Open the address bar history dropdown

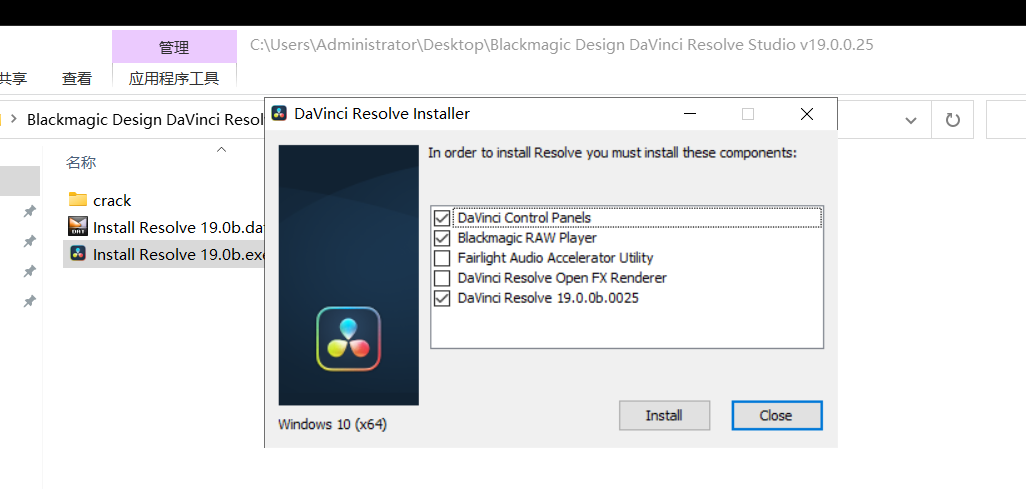[x=910, y=120]
